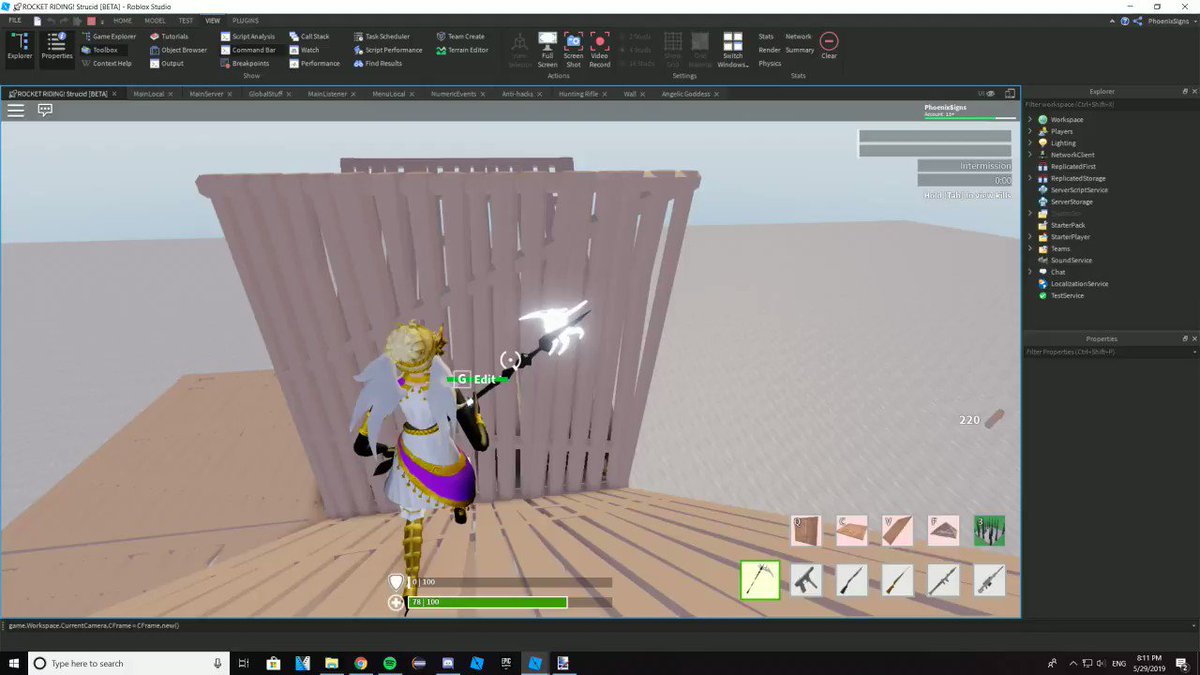The height and width of the screenshot is (675, 1200).
Task: Expand the Lighting node in Explorer
Action: pyautogui.click(x=1030, y=143)
